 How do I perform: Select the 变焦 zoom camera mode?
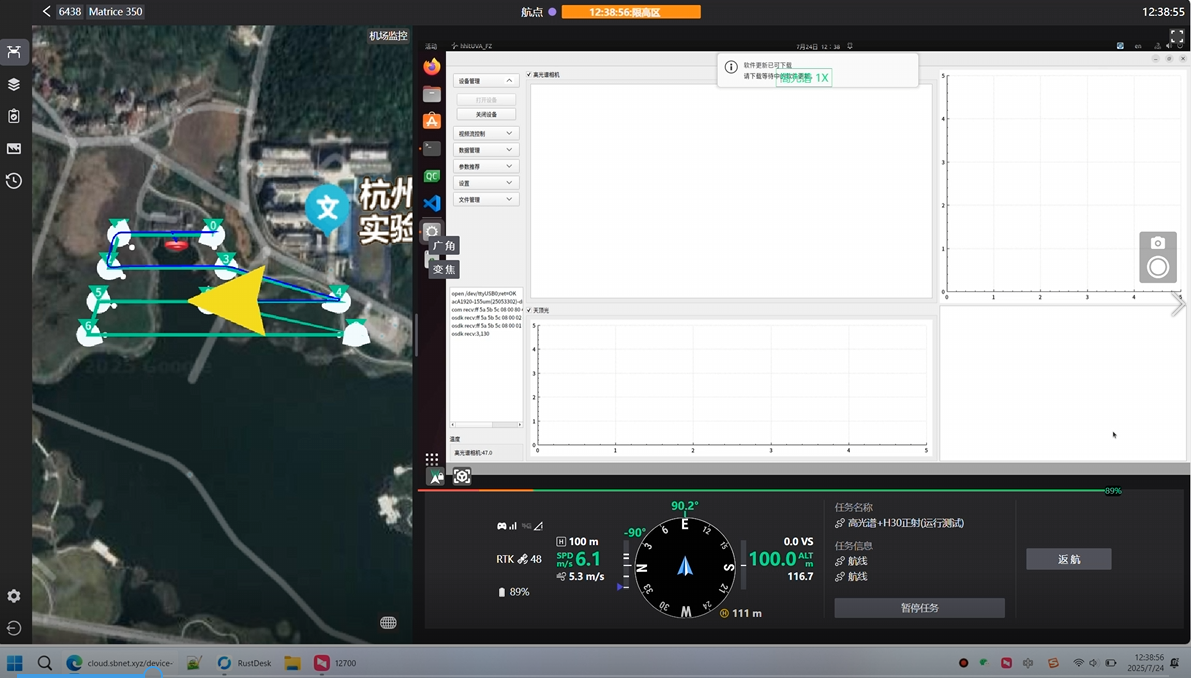(x=444, y=269)
